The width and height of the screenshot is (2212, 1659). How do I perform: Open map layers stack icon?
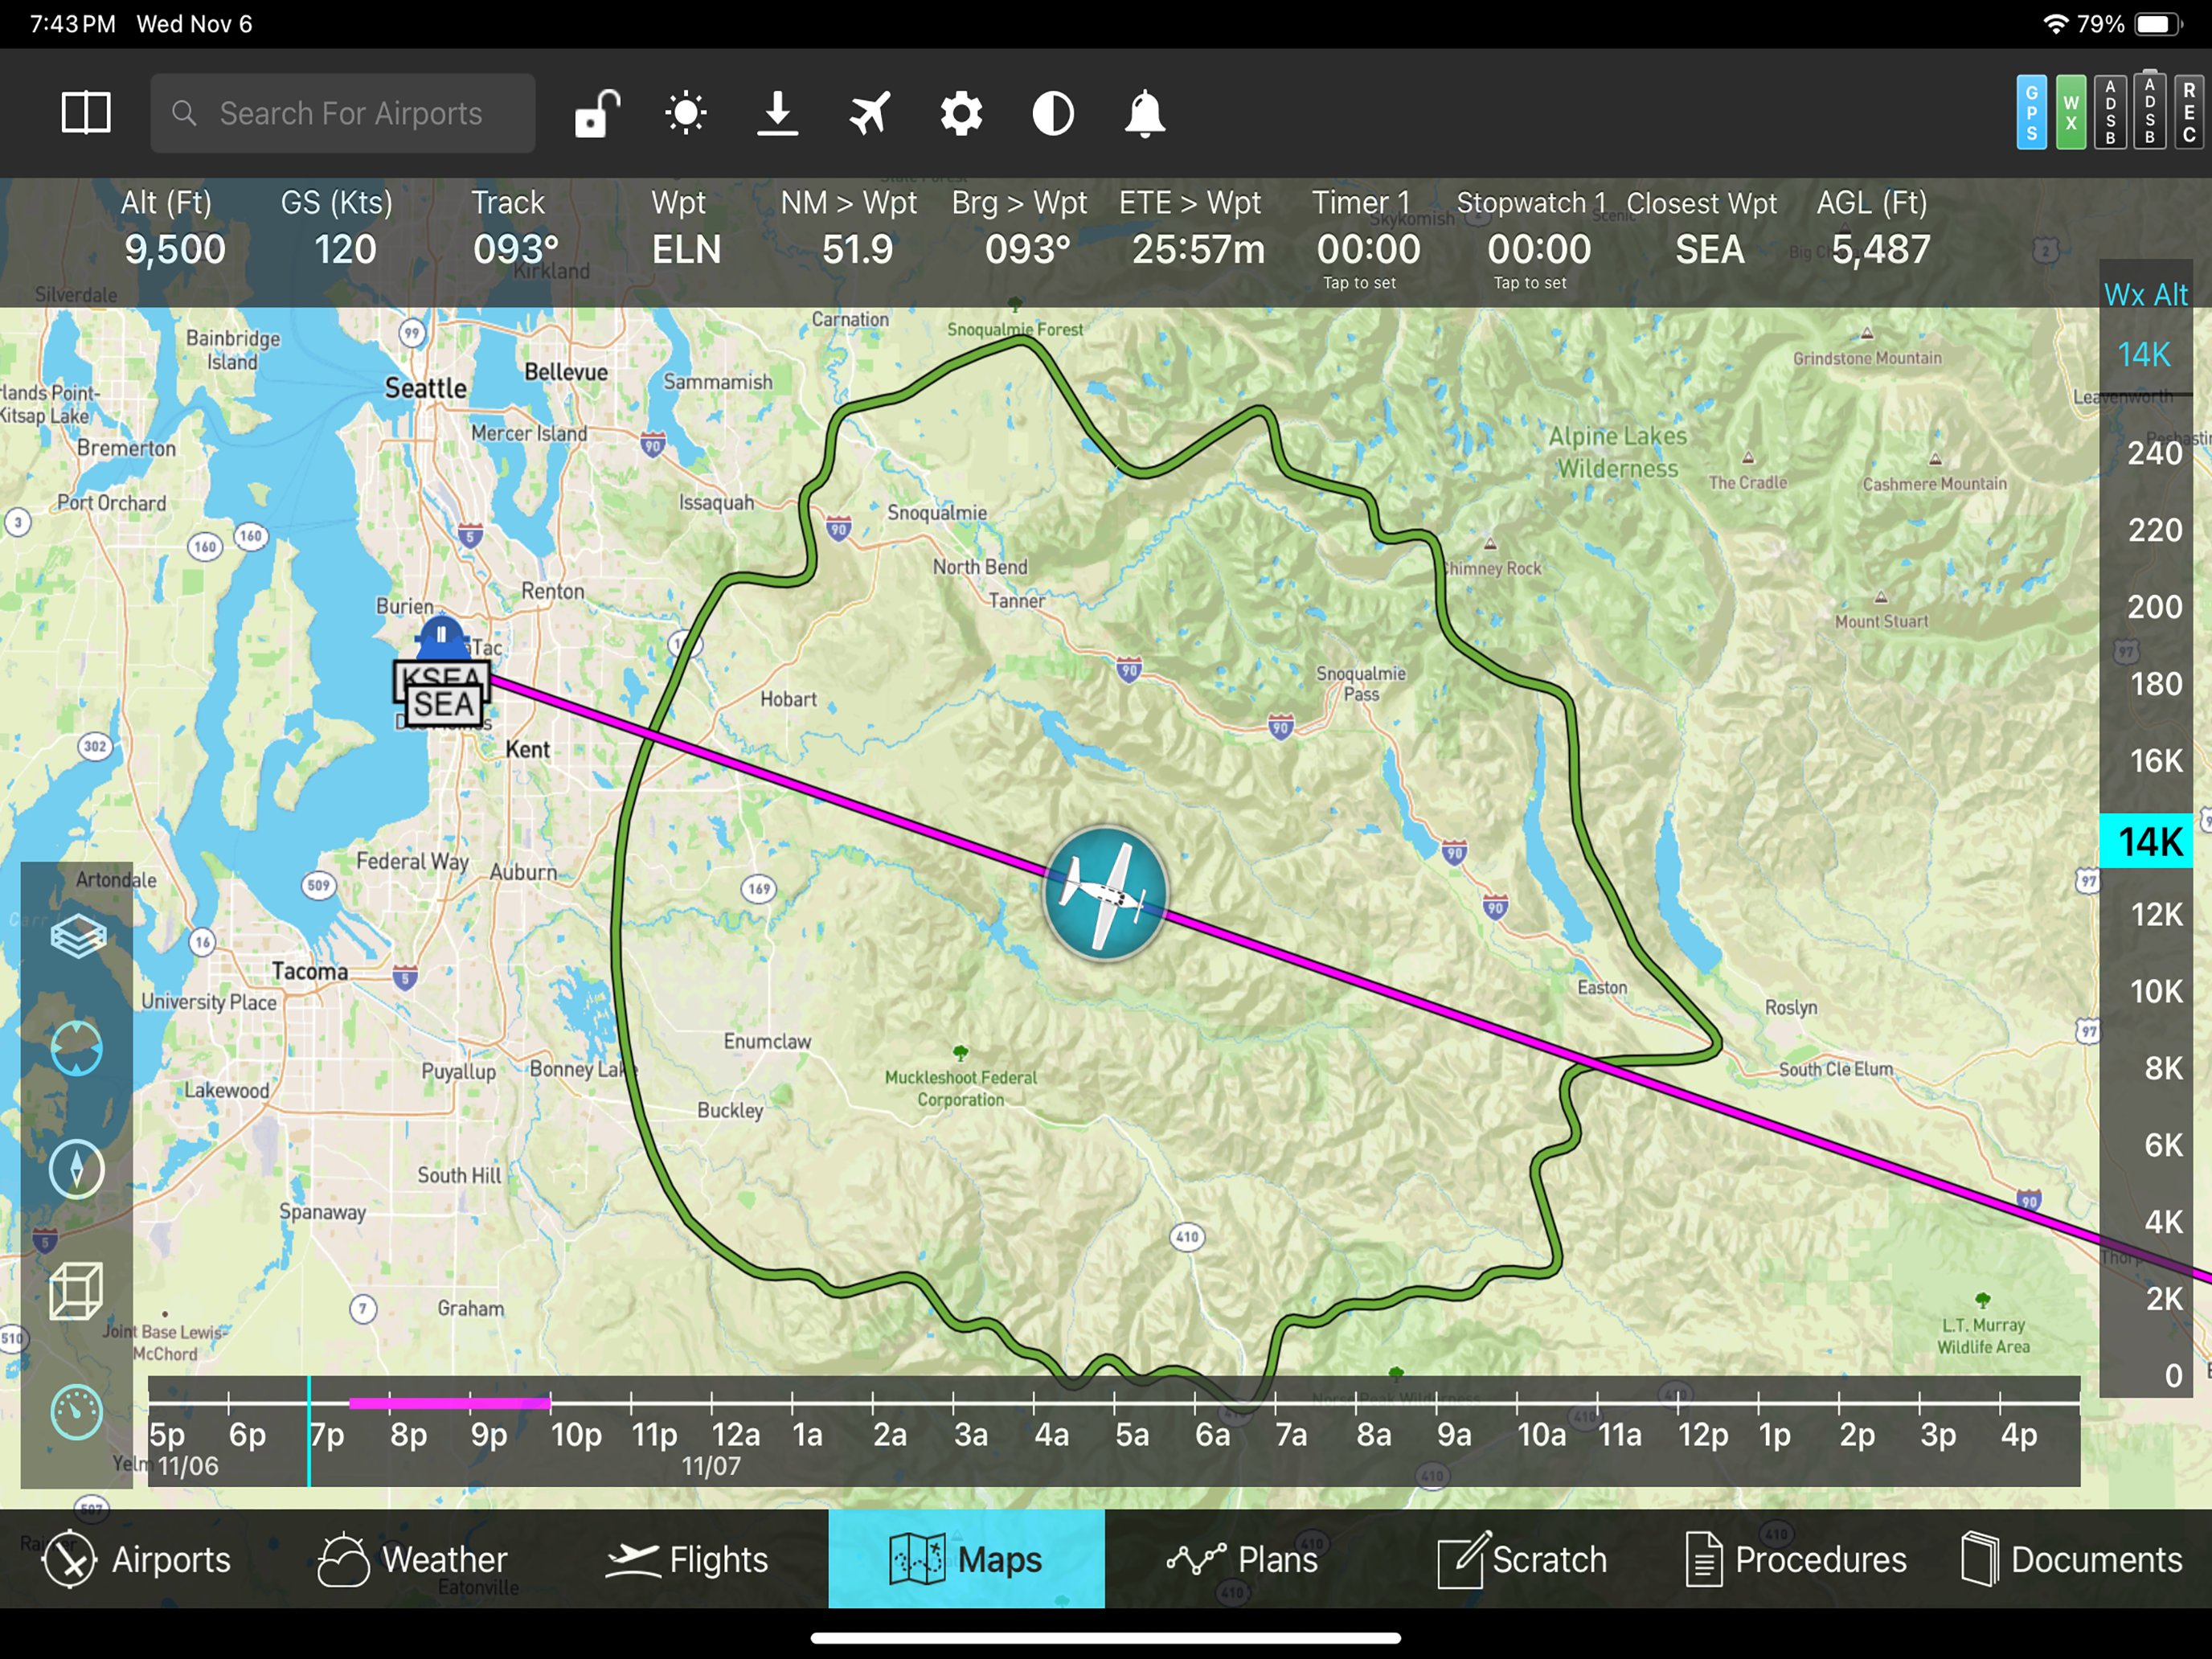(x=77, y=937)
